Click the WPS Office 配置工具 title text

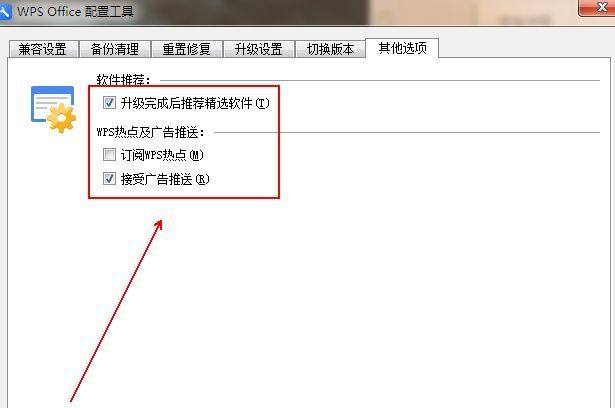click(x=75, y=11)
